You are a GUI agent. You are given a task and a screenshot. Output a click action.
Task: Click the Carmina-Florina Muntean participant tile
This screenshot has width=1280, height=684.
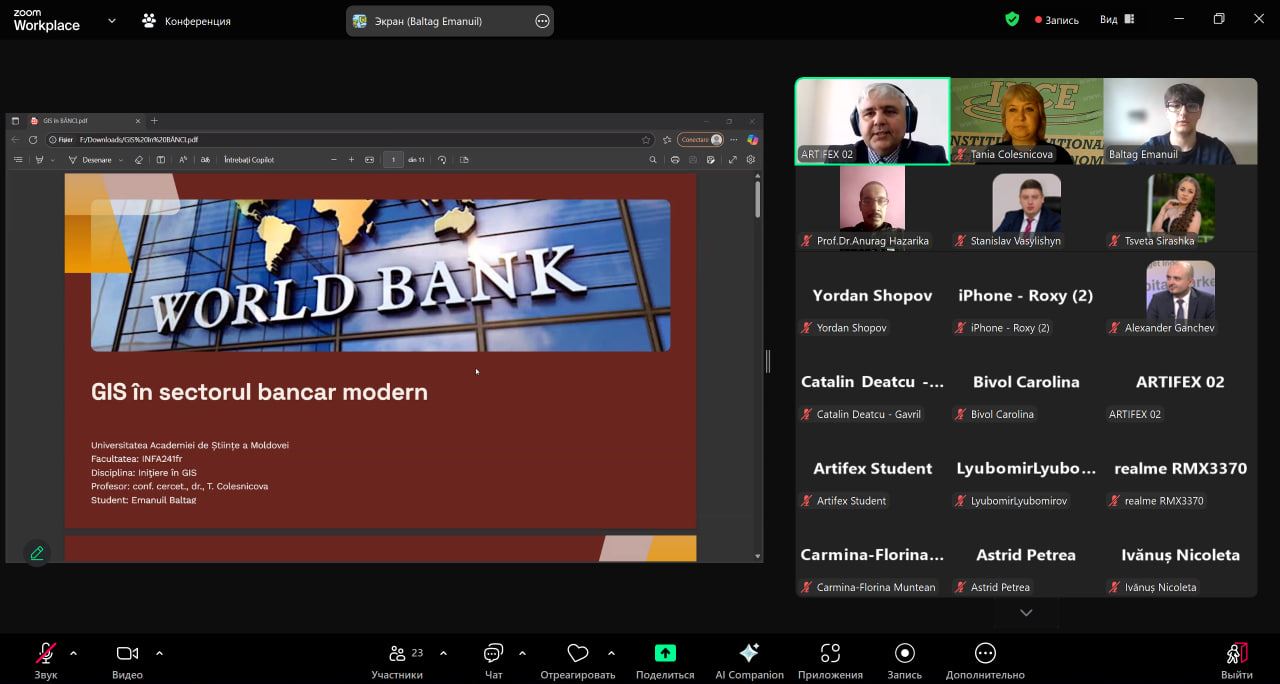pos(872,555)
